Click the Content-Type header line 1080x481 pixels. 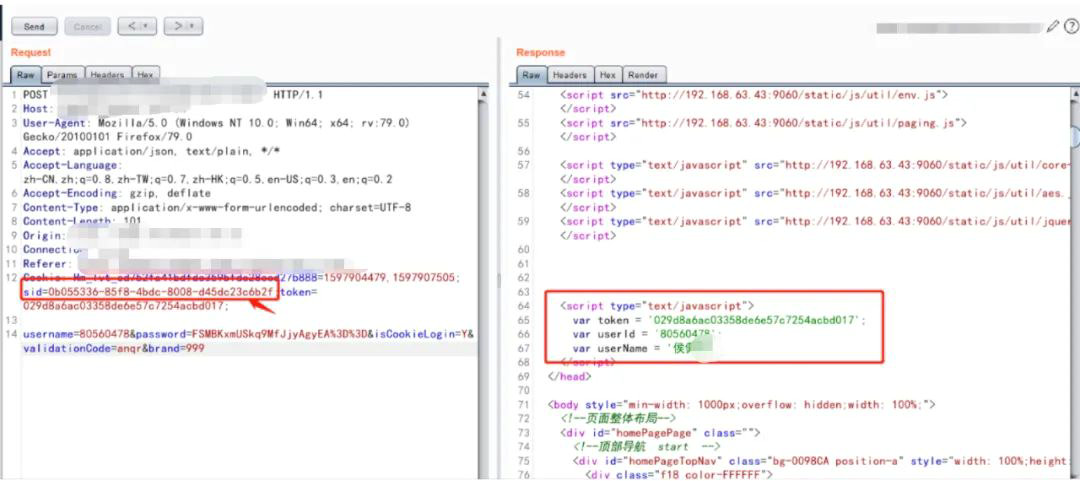click(217, 207)
